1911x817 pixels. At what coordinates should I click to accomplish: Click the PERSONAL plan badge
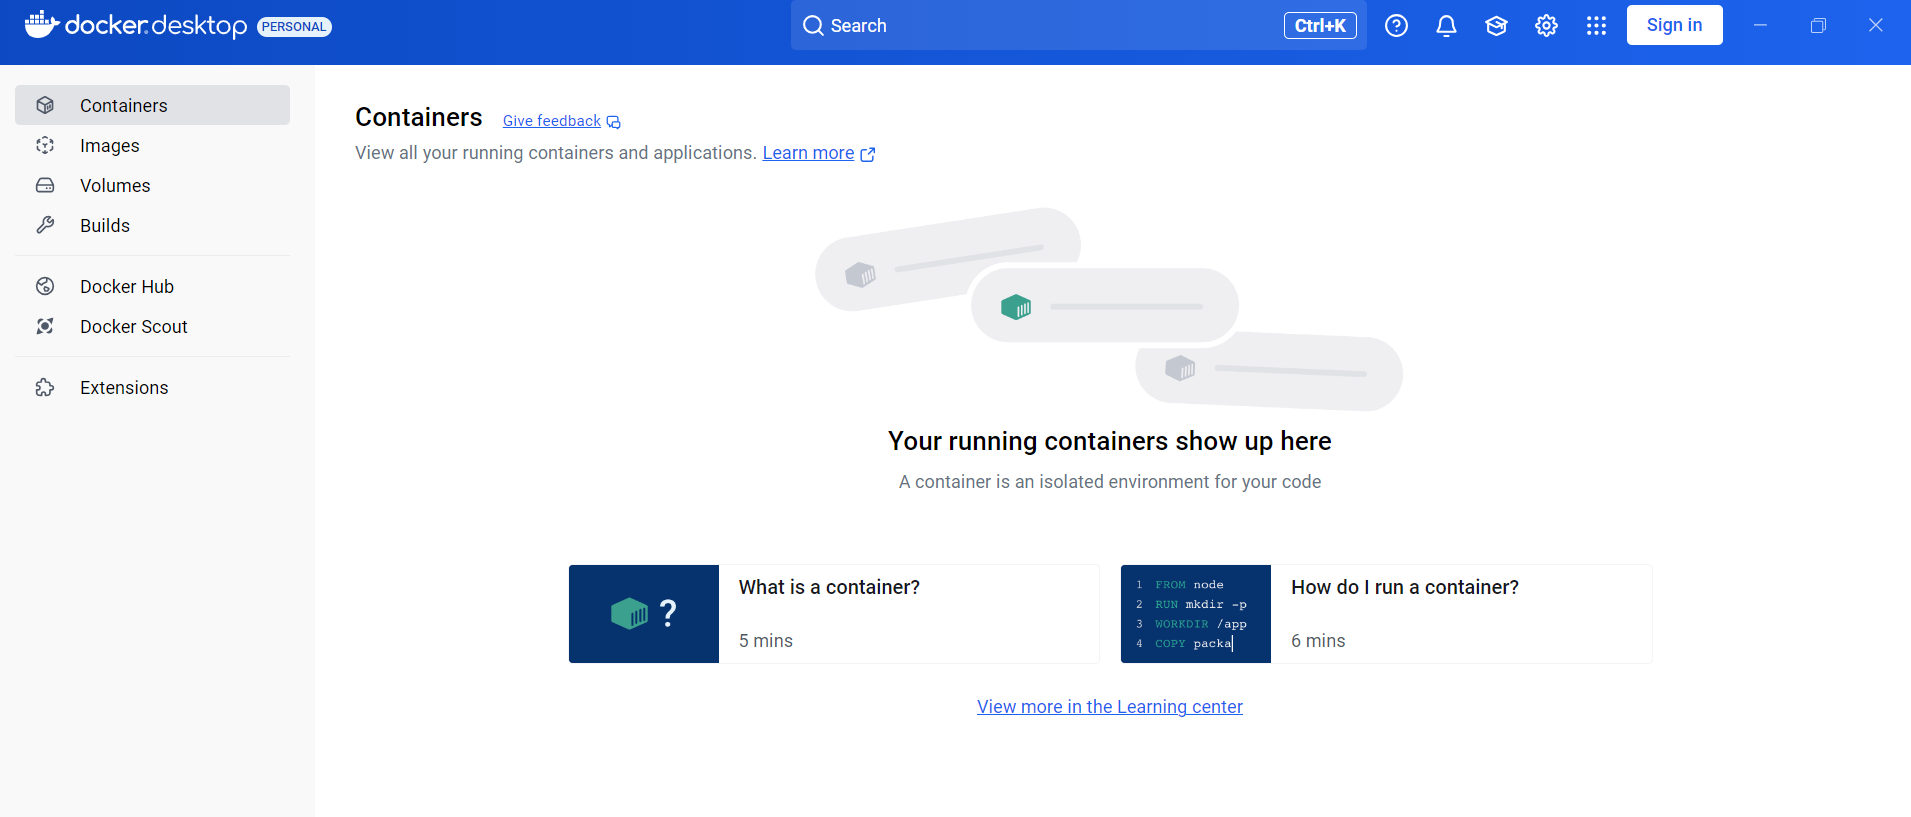(x=294, y=27)
